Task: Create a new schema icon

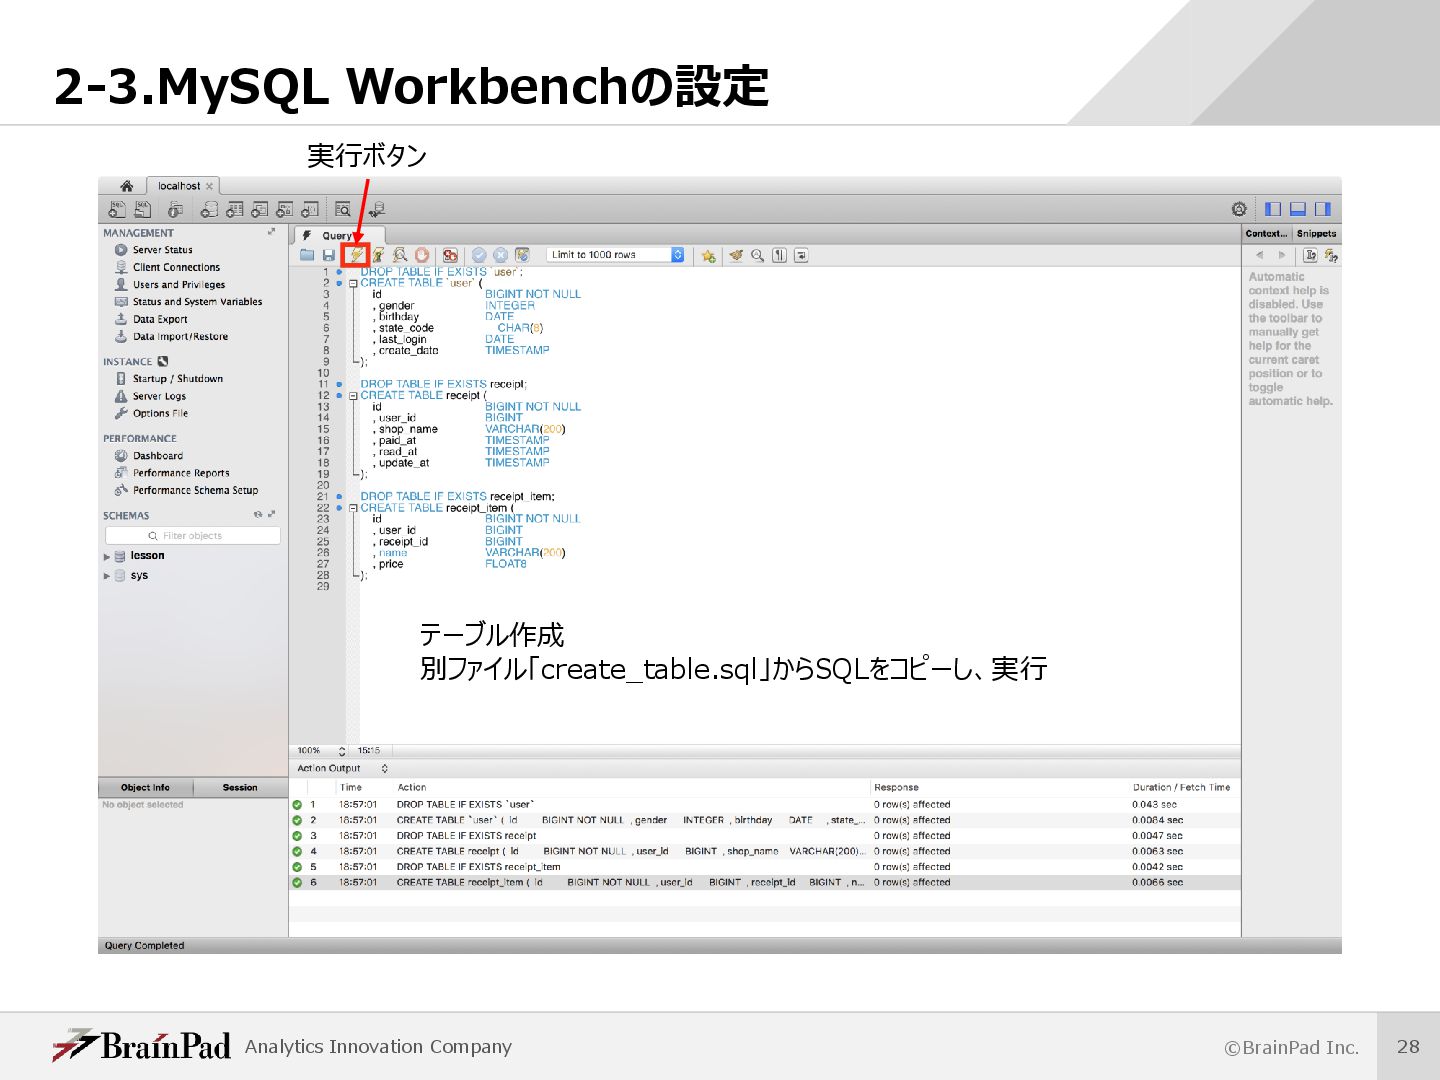Action: (x=209, y=209)
